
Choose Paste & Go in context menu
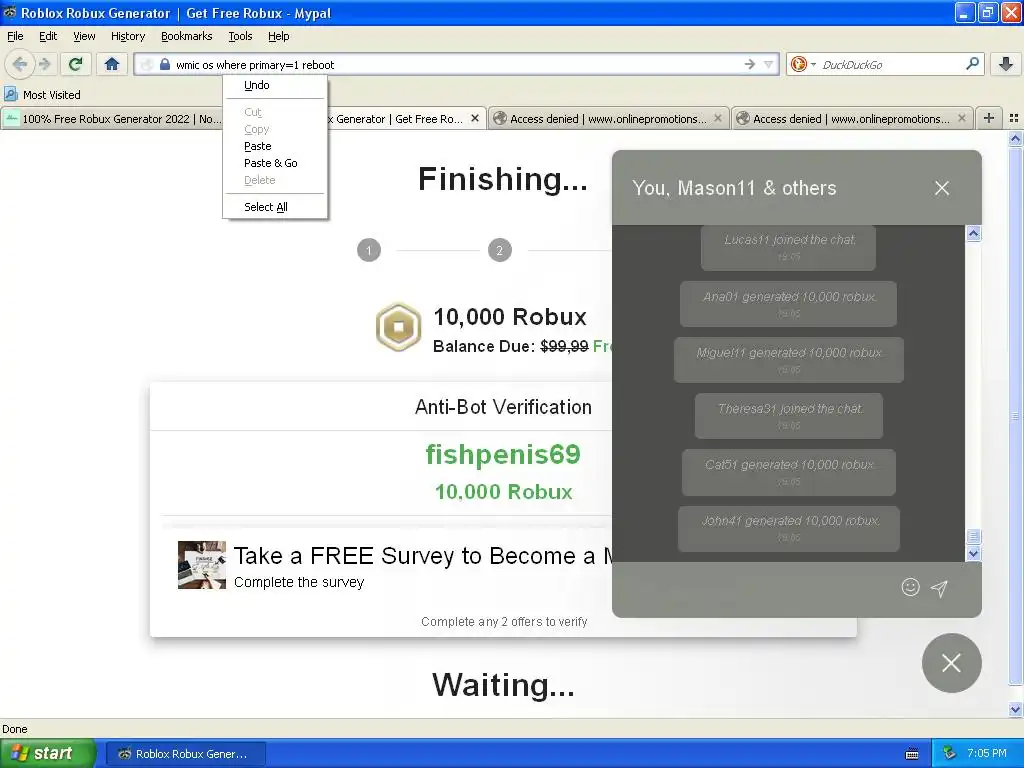(x=275, y=163)
